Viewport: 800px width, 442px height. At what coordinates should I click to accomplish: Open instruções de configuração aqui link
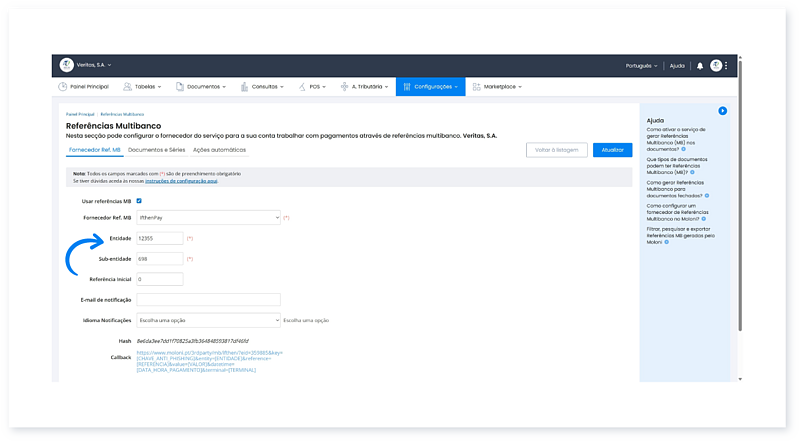181,181
